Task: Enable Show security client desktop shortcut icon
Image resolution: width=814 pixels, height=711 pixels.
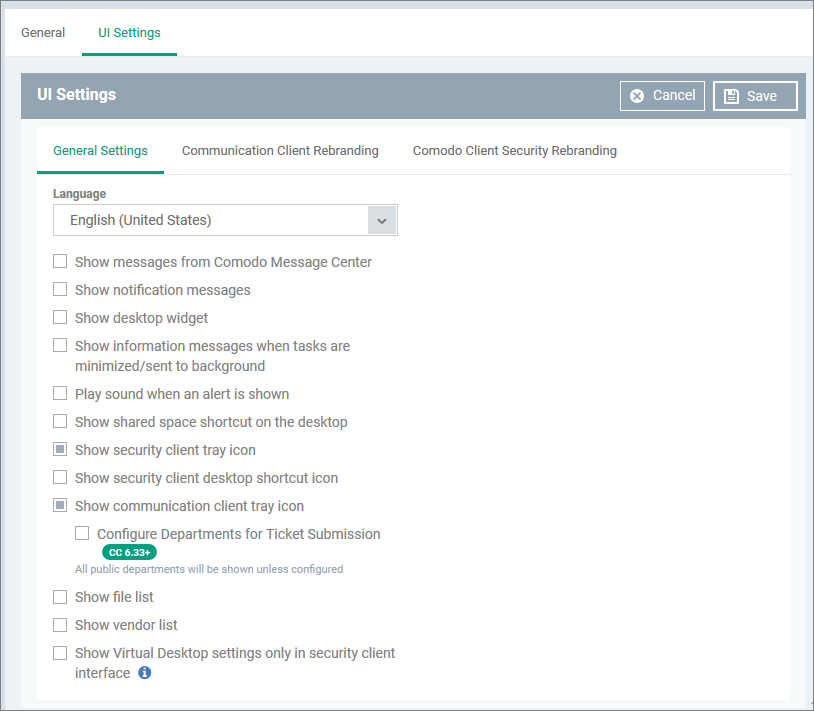Action: [x=60, y=477]
